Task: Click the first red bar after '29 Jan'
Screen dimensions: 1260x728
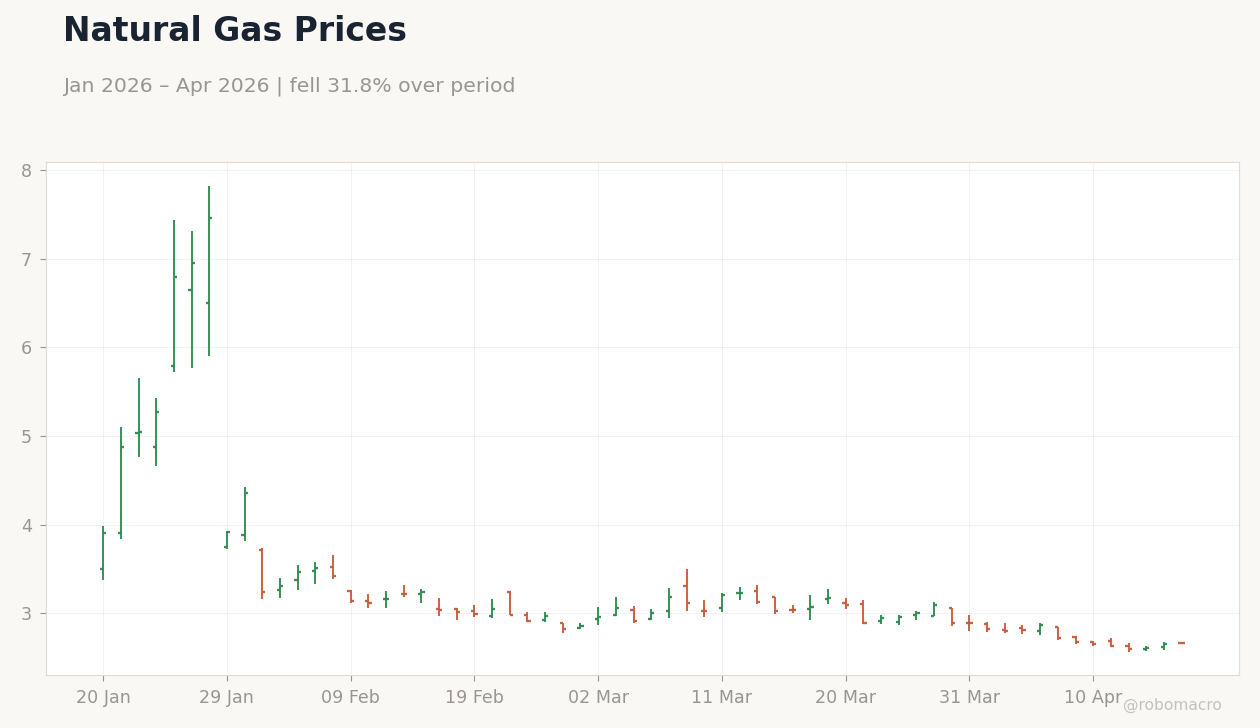Action: (x=262, y=573)
